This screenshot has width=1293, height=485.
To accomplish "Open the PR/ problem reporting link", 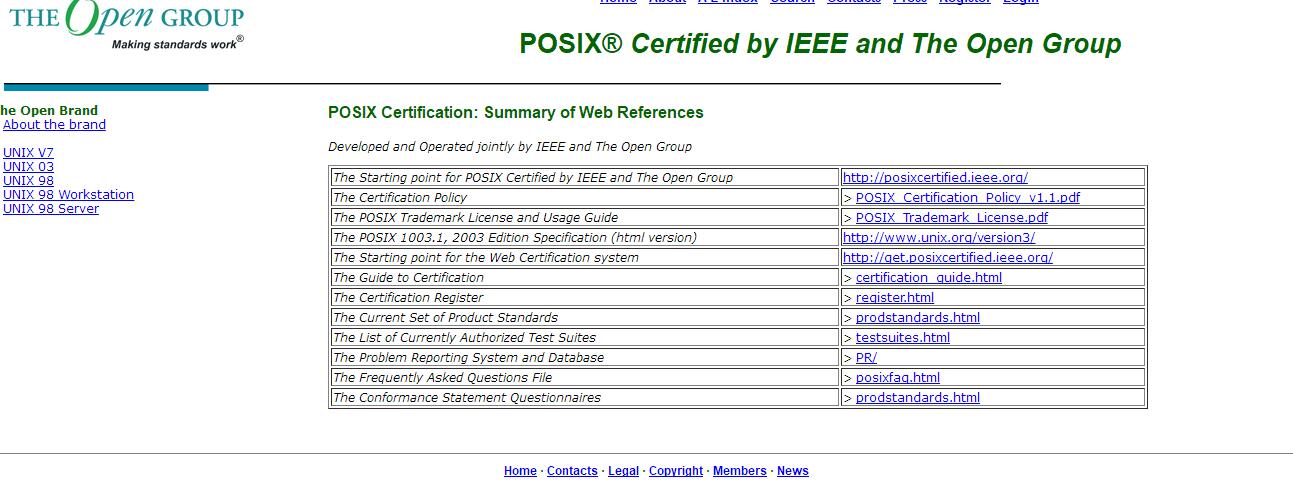I will pyautogui.click(x=866, y=358).
